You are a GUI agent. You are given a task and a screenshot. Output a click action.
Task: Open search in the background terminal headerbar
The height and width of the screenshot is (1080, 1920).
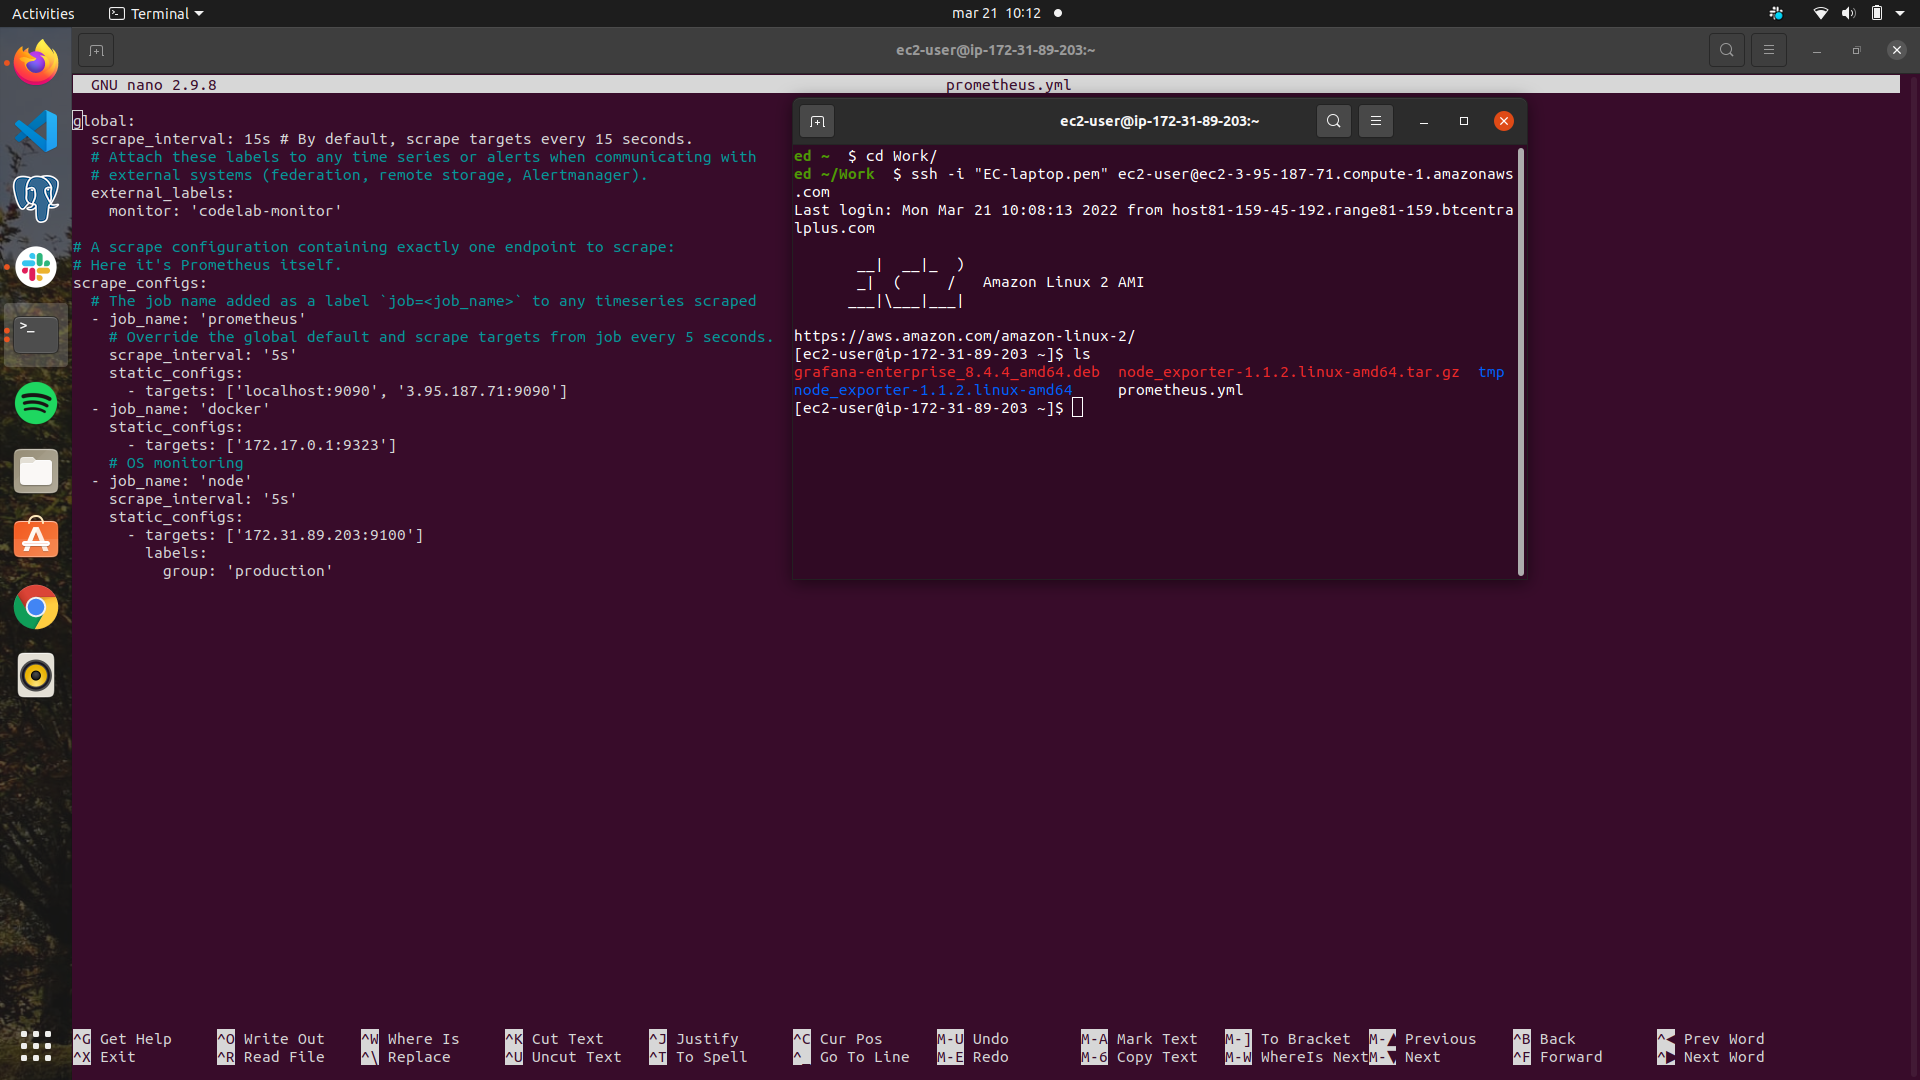[x=1726, y=50]
